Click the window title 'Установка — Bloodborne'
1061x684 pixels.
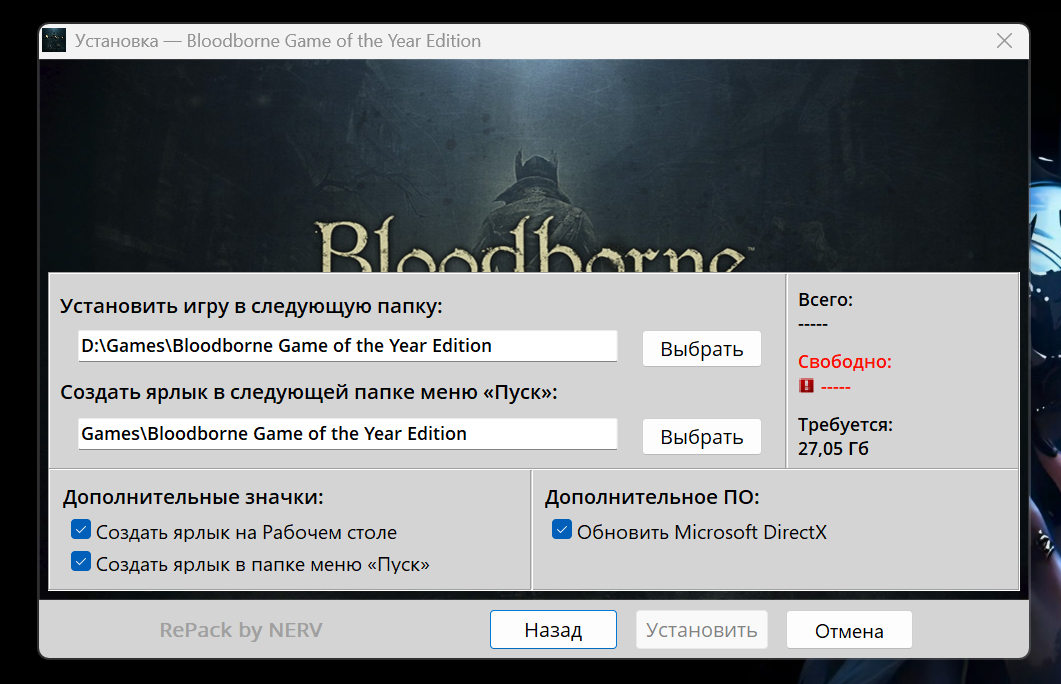tap(278, 41)
